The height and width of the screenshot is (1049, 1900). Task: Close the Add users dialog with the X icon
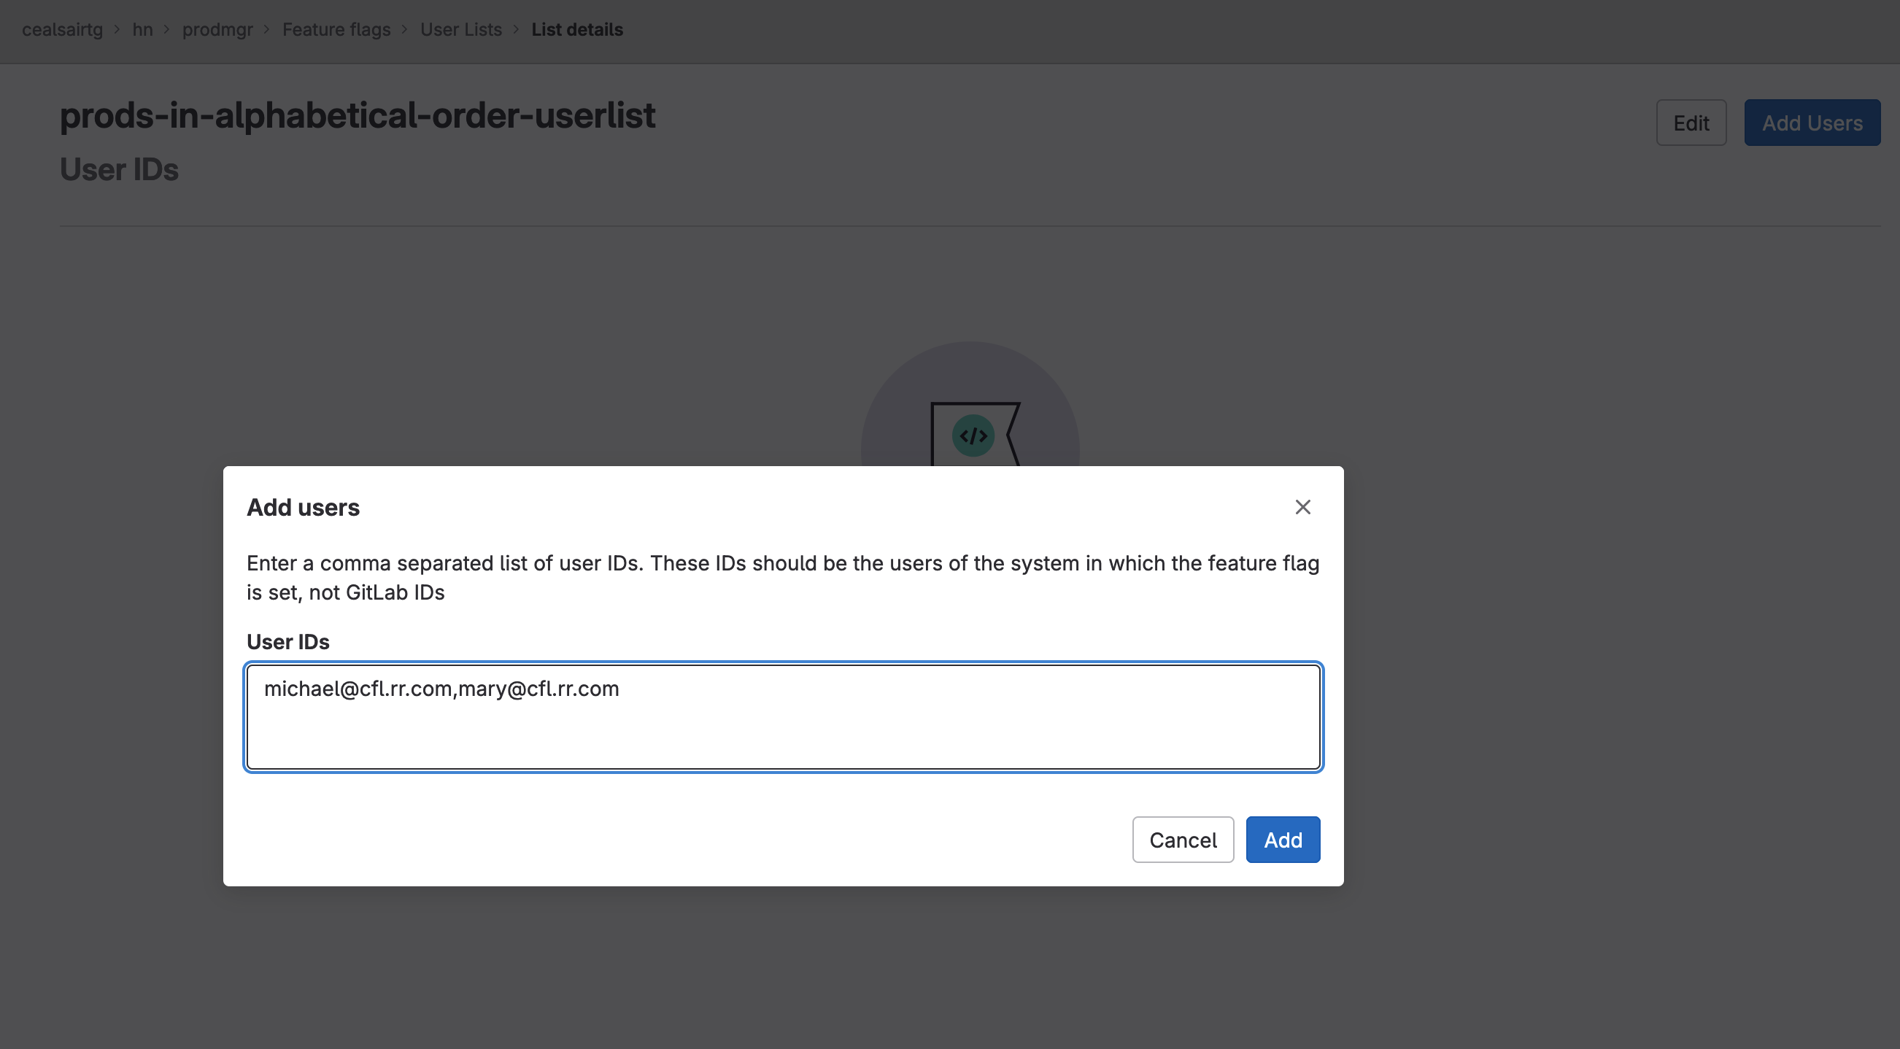tap(1302, 507)
